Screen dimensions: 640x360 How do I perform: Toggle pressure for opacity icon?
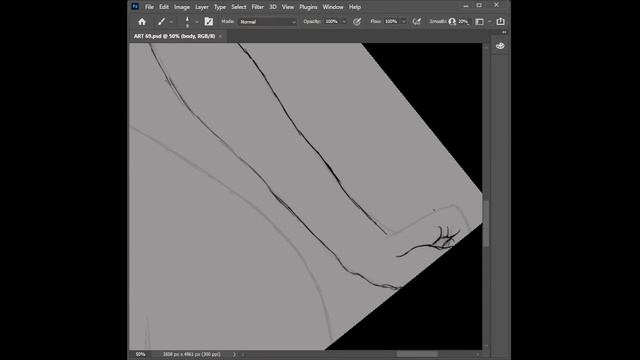pos(357,22)
